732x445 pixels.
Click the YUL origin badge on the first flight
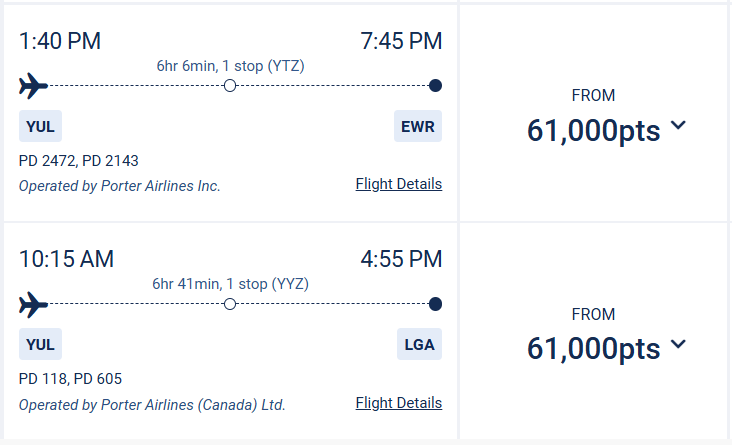[40, 127]
